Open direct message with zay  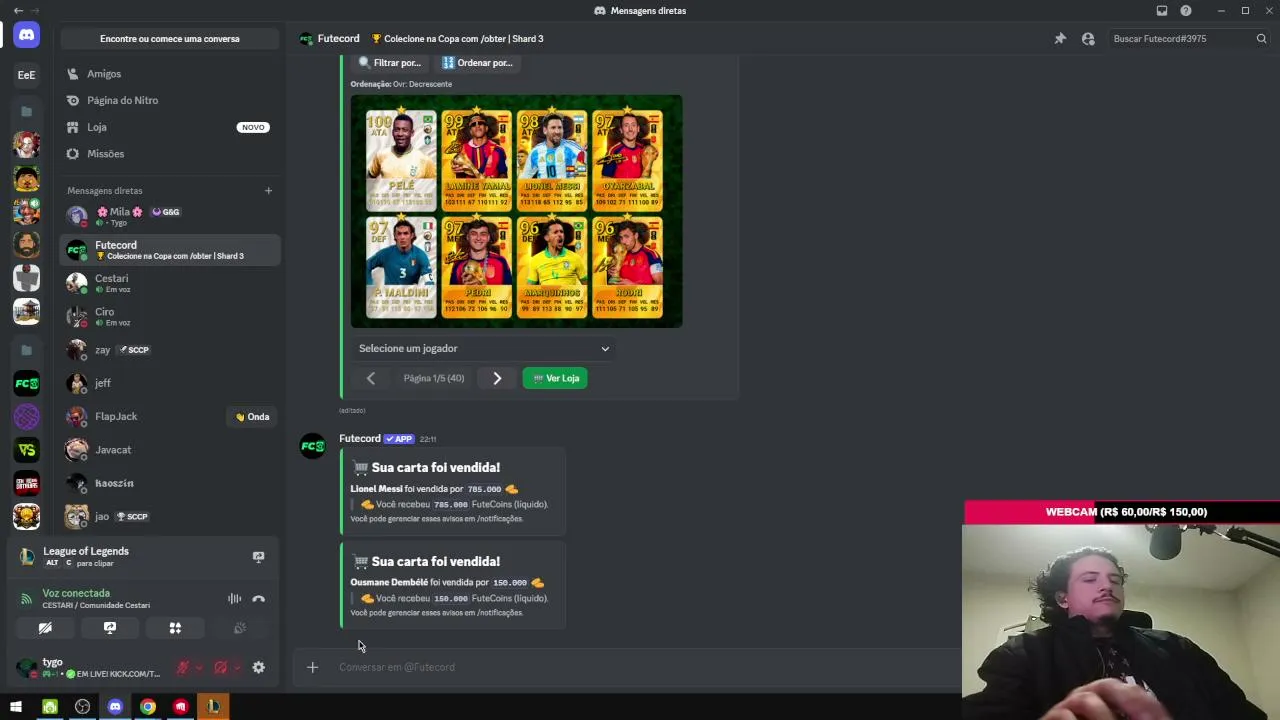click(170, 350)
